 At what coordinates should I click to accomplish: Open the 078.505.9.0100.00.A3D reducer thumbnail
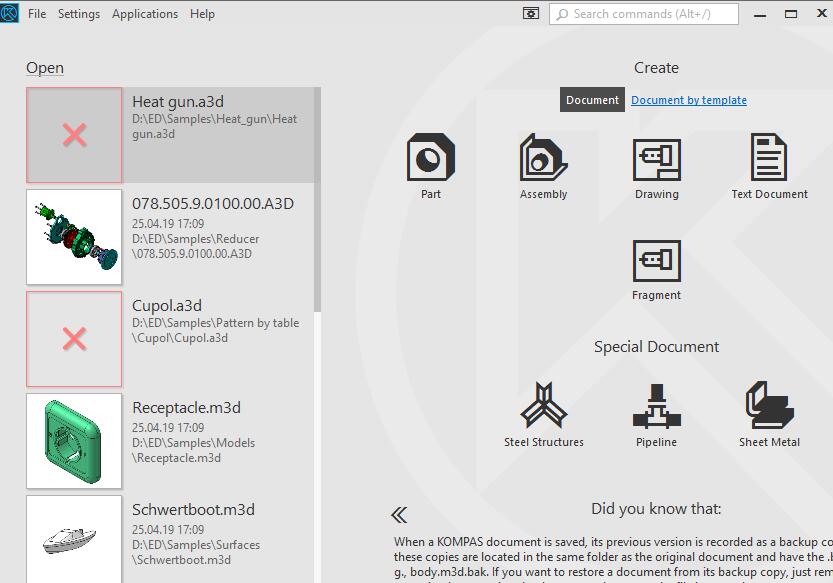click(74, 237)
